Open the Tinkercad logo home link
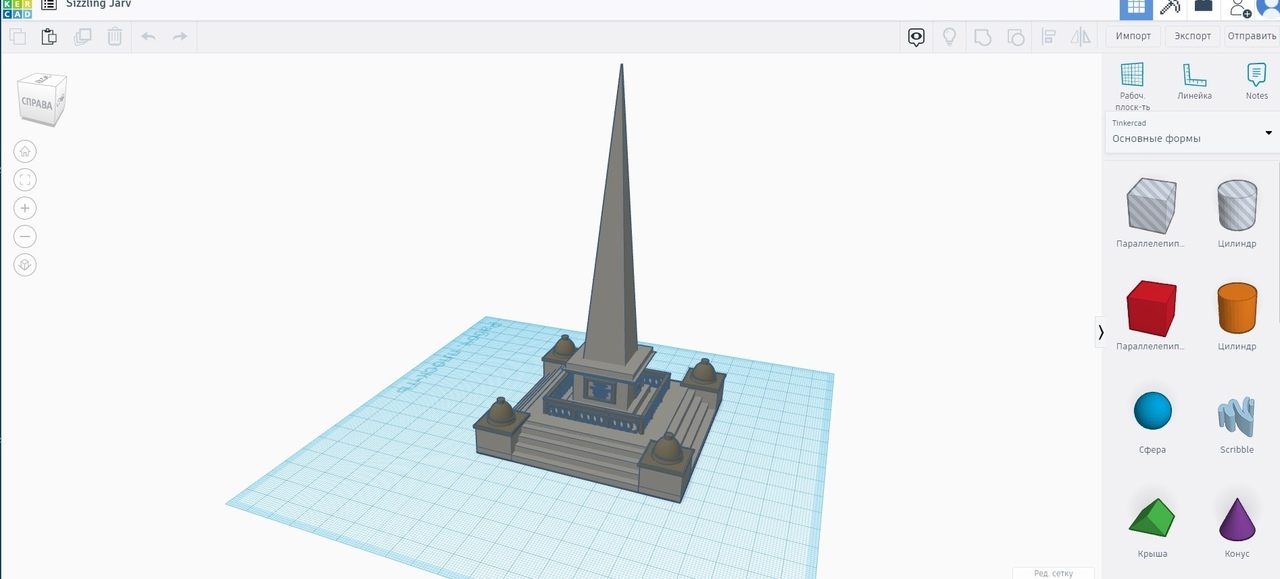The image size is (1280, 579). 16,7
